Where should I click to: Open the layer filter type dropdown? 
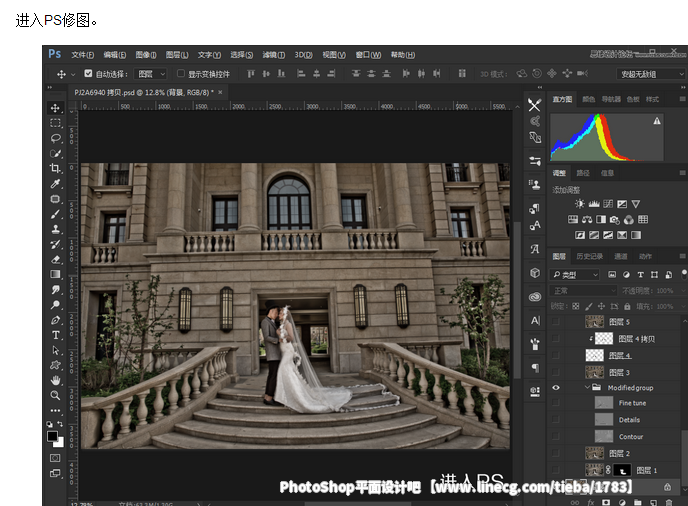coord(574,275)
